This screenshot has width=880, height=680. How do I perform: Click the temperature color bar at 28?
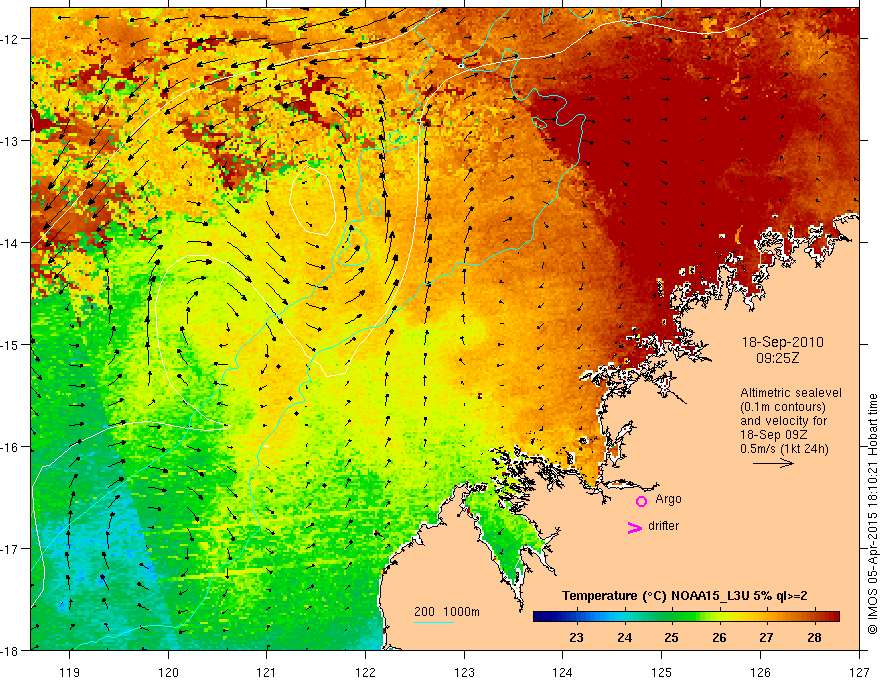(814, 617)
